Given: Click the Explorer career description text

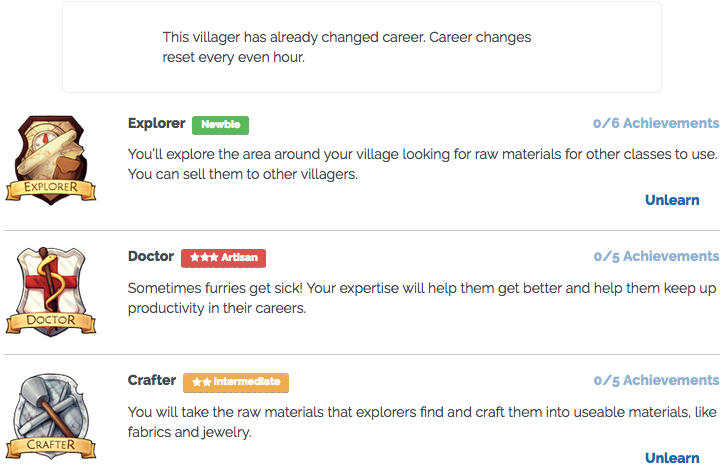Looking at the screenshot, I should pyautogui.click(x=422, y=165).
